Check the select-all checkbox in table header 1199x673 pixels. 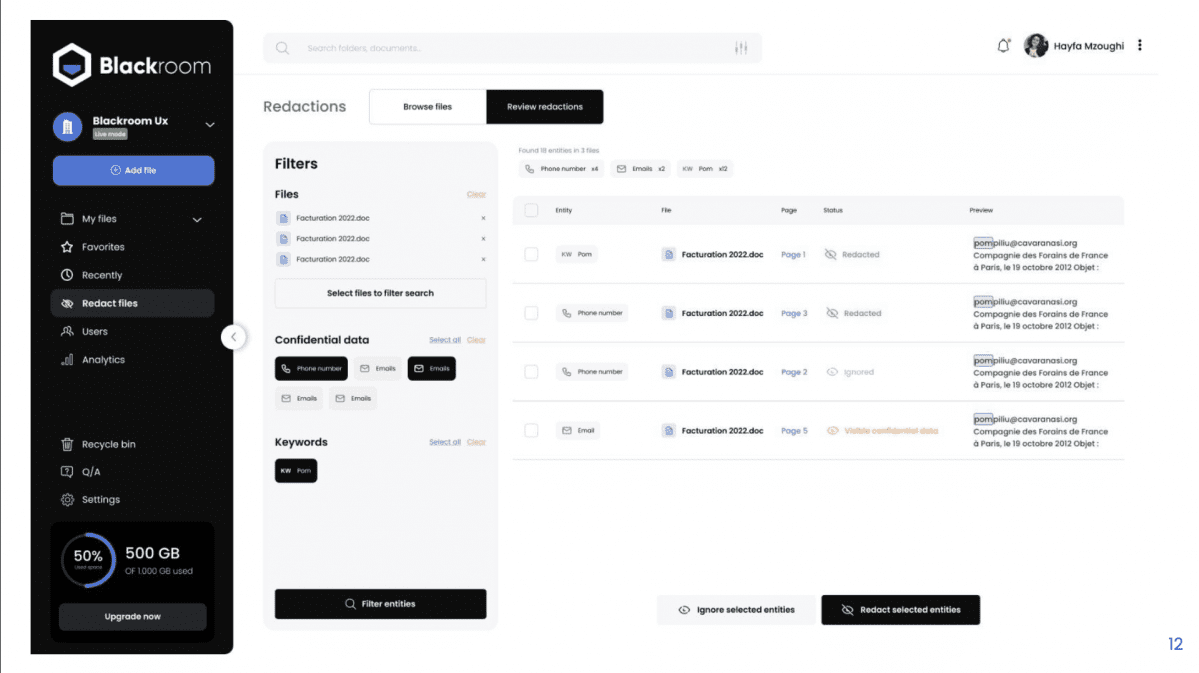coord(531,210)
